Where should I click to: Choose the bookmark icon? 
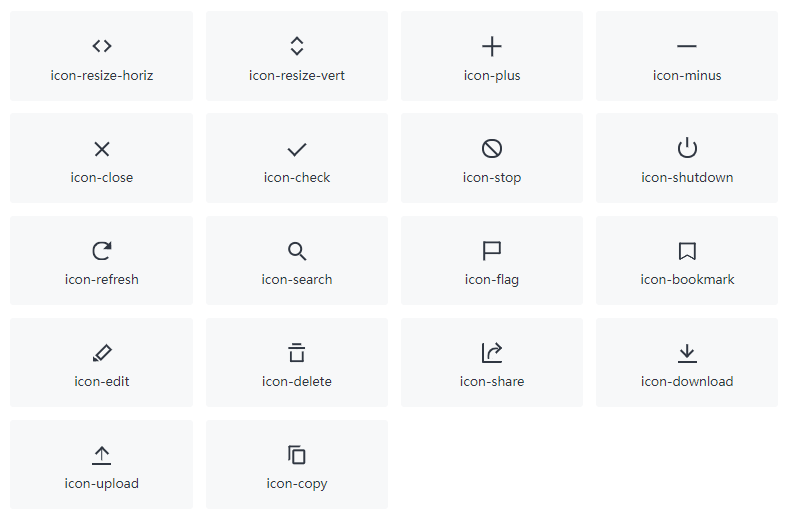(687, 251)
